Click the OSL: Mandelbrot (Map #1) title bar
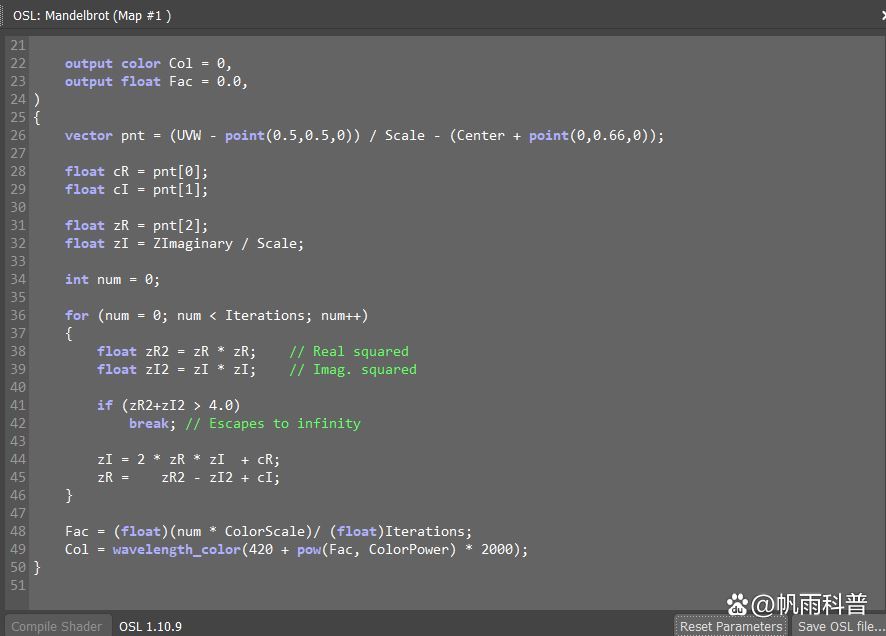Screen dimensions: 886x636 (92, 15)
